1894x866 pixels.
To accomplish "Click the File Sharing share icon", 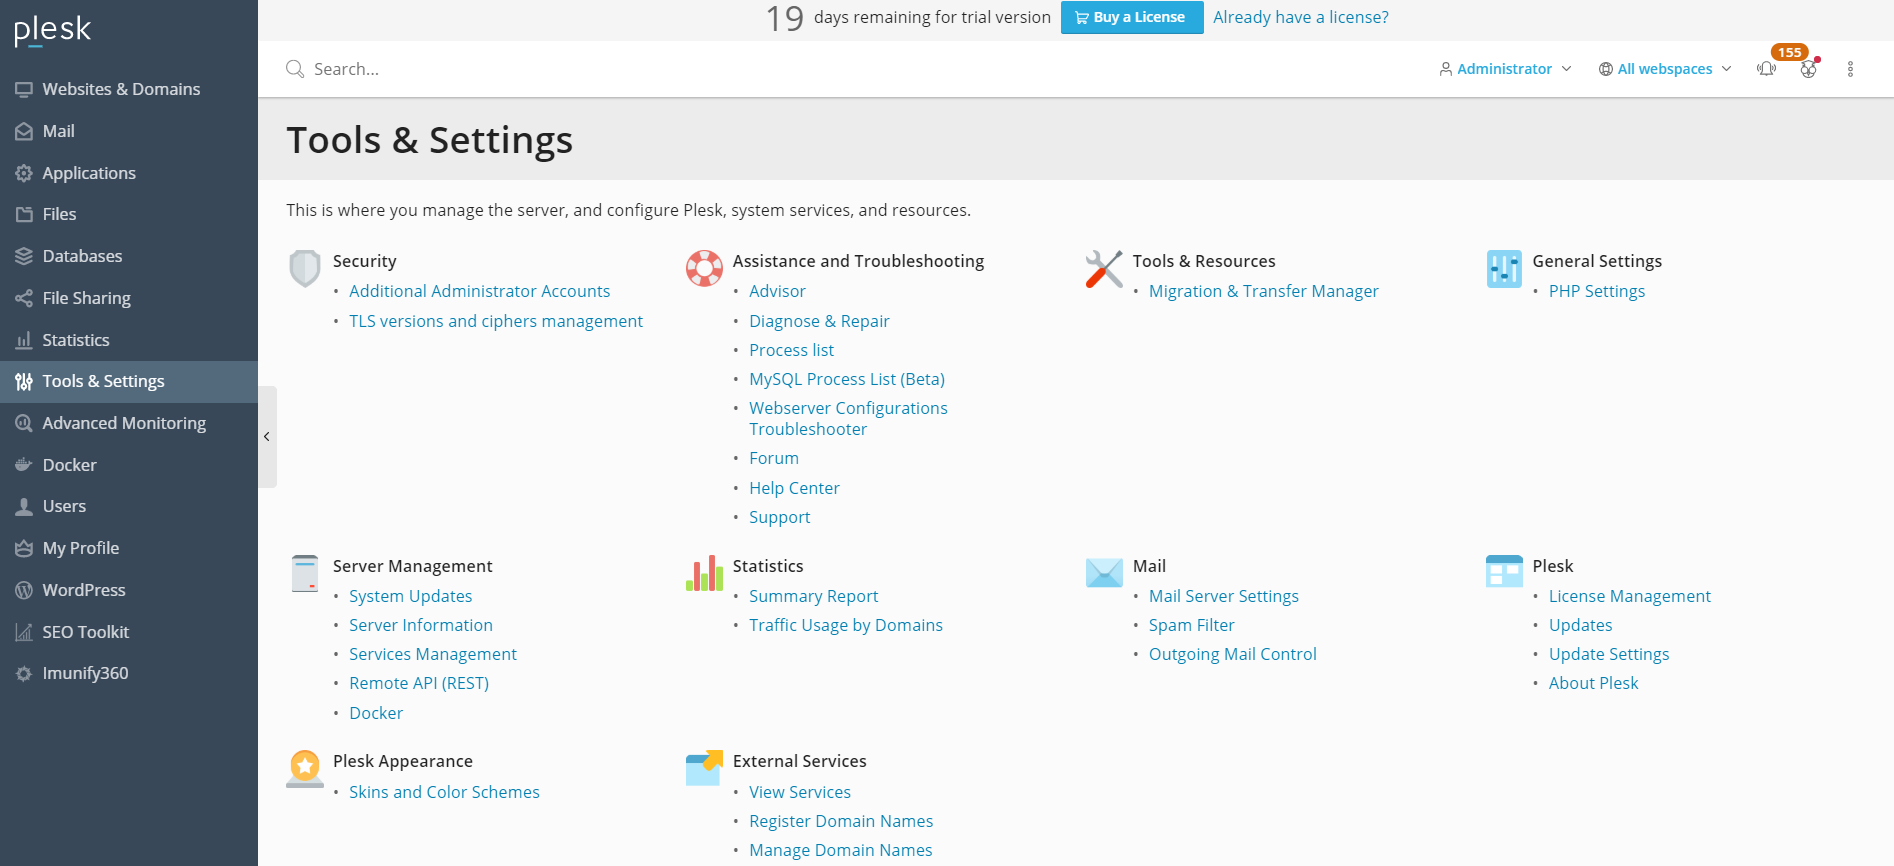I will (24, 298).
